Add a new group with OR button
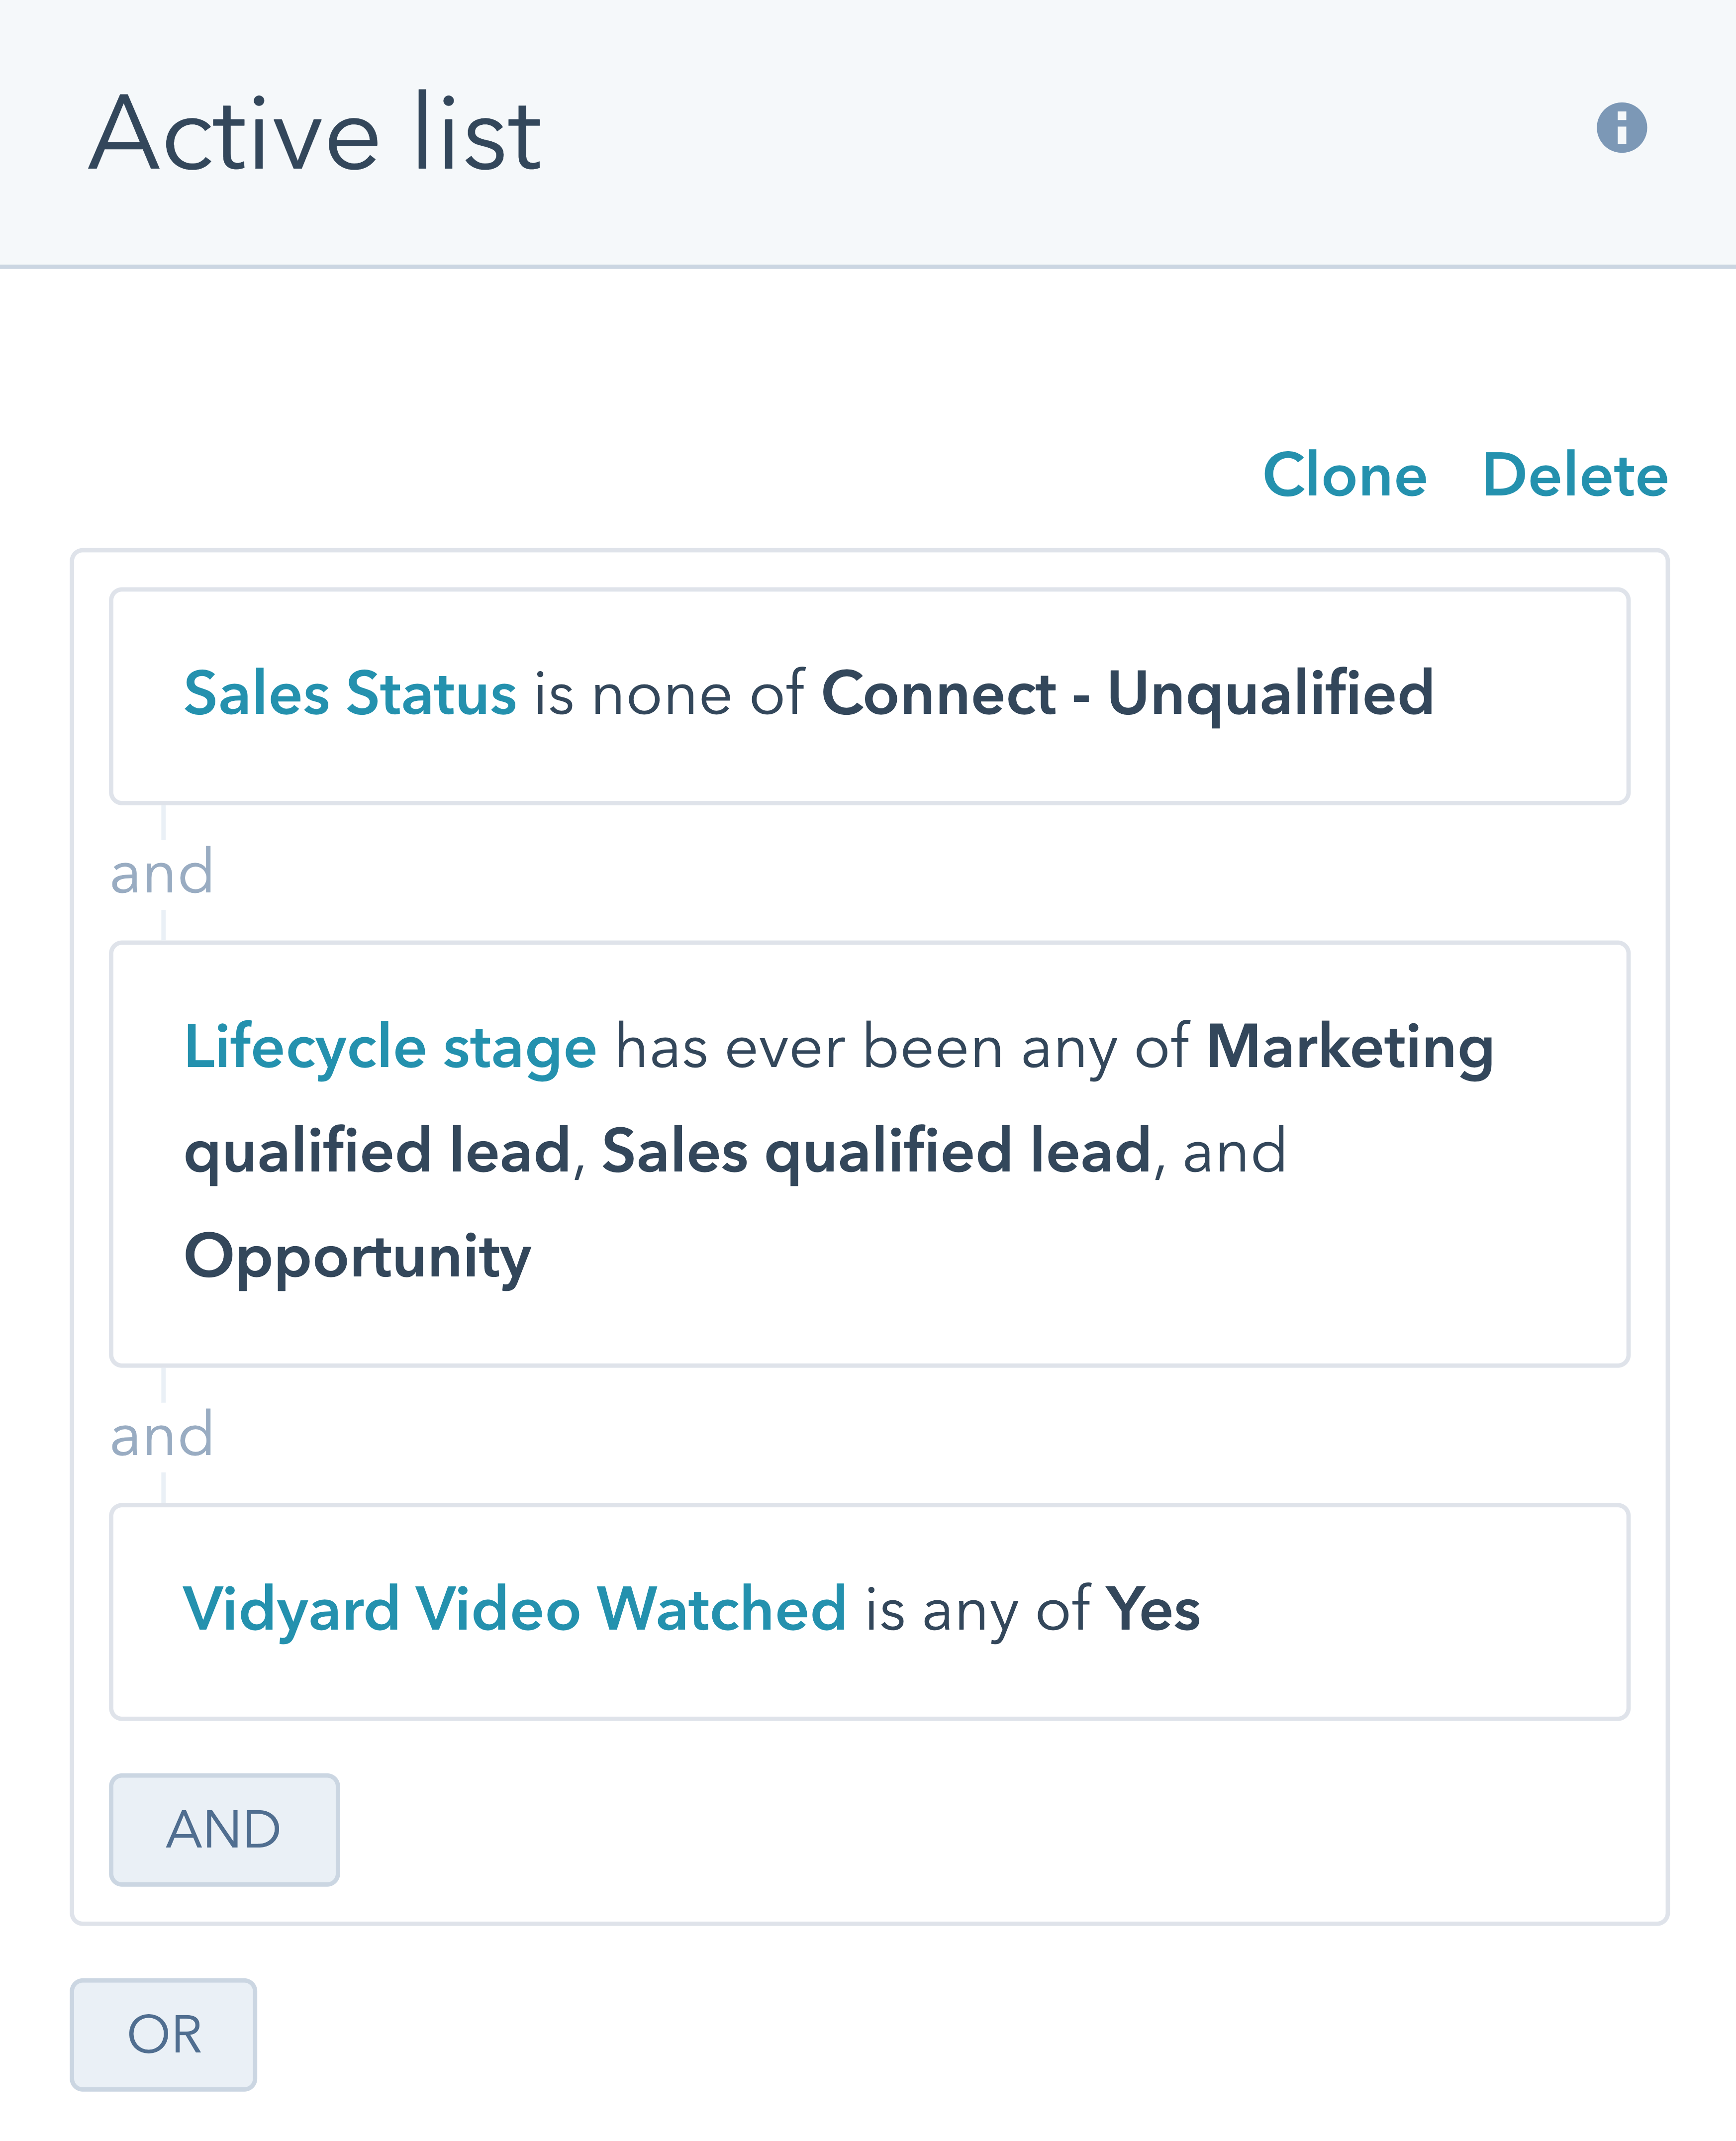 [x=164, y=2035]
